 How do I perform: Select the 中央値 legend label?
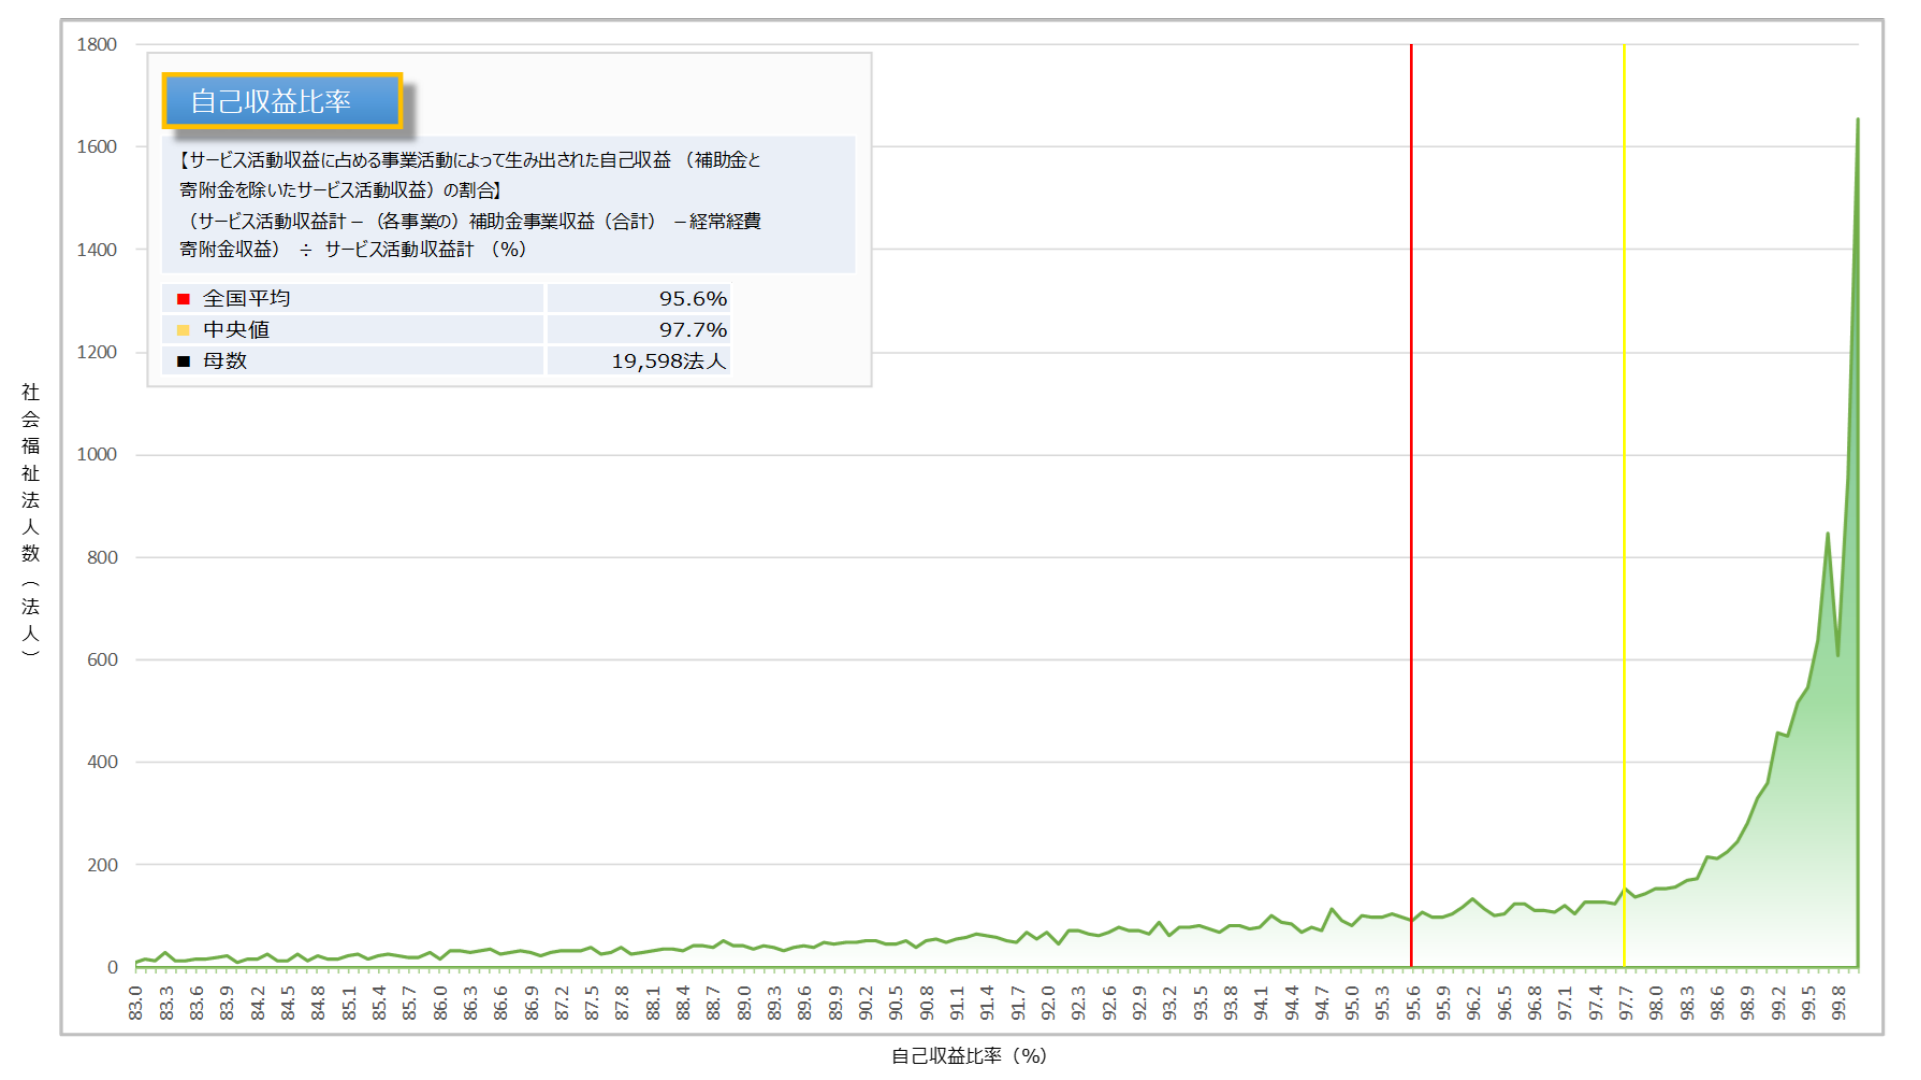236,329
